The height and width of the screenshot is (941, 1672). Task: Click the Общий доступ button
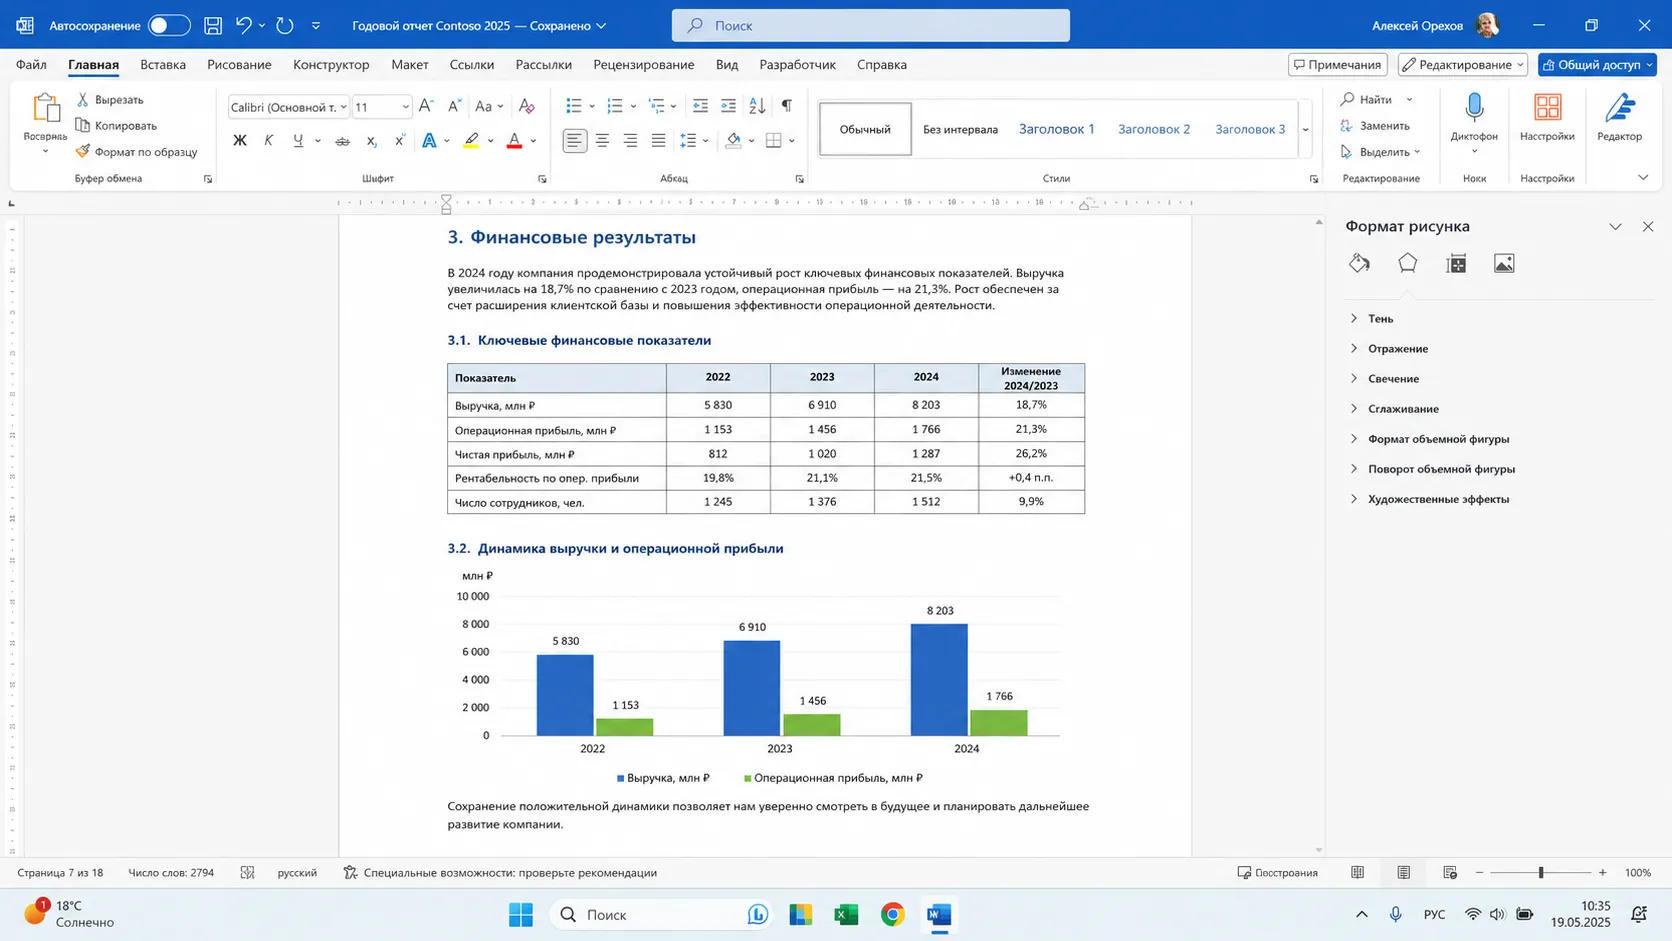pos(1597,64)
